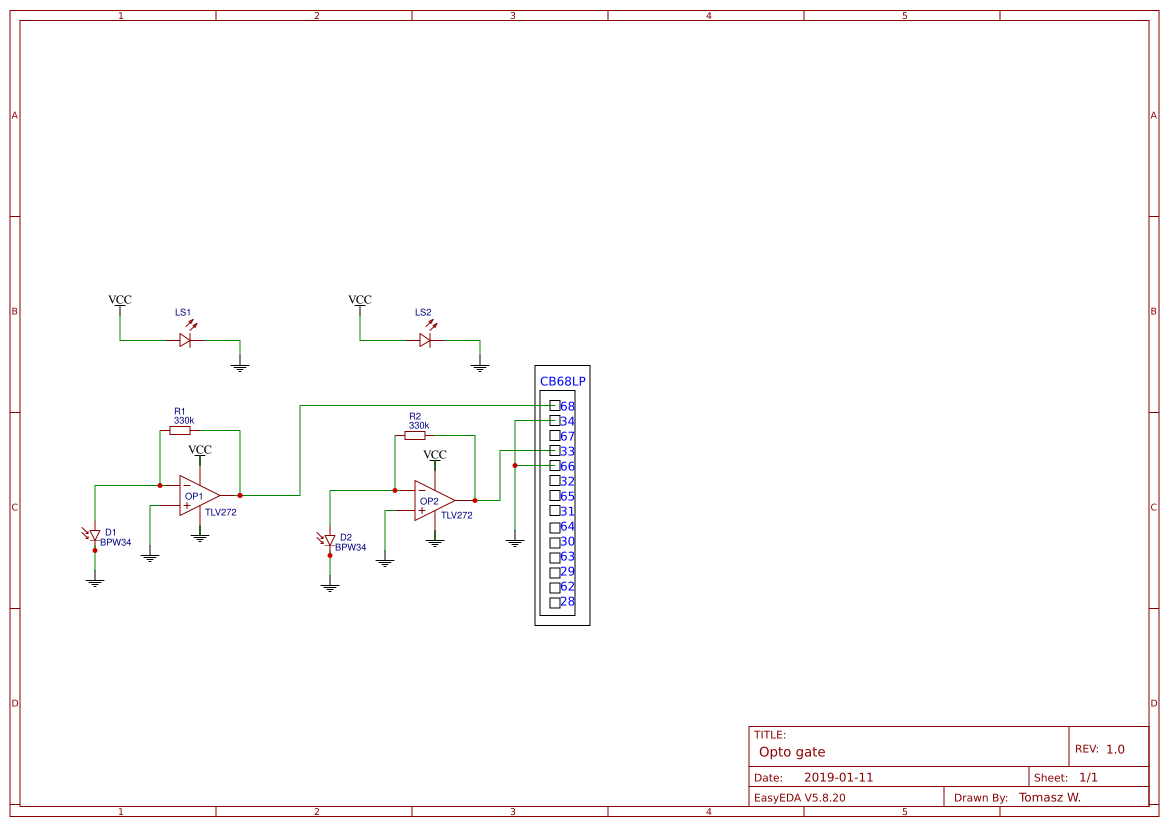Select the LS1 LED symbol
The height and width of the screenshot is (827, 1169).
pos(185,340)
